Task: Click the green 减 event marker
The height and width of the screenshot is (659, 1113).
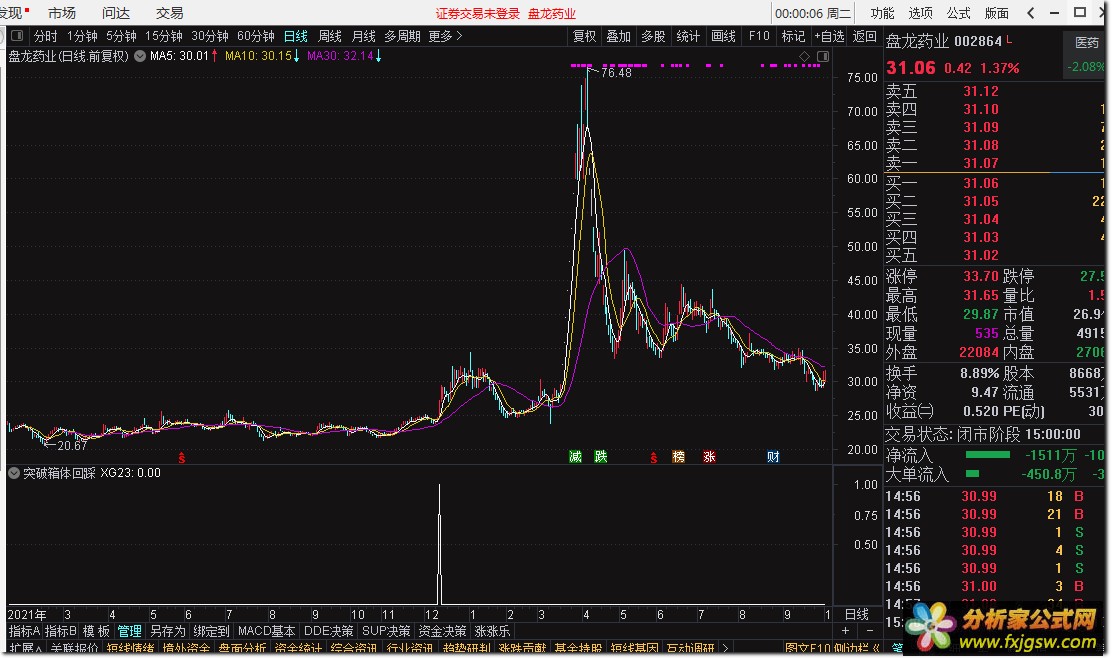Action: 576,457
